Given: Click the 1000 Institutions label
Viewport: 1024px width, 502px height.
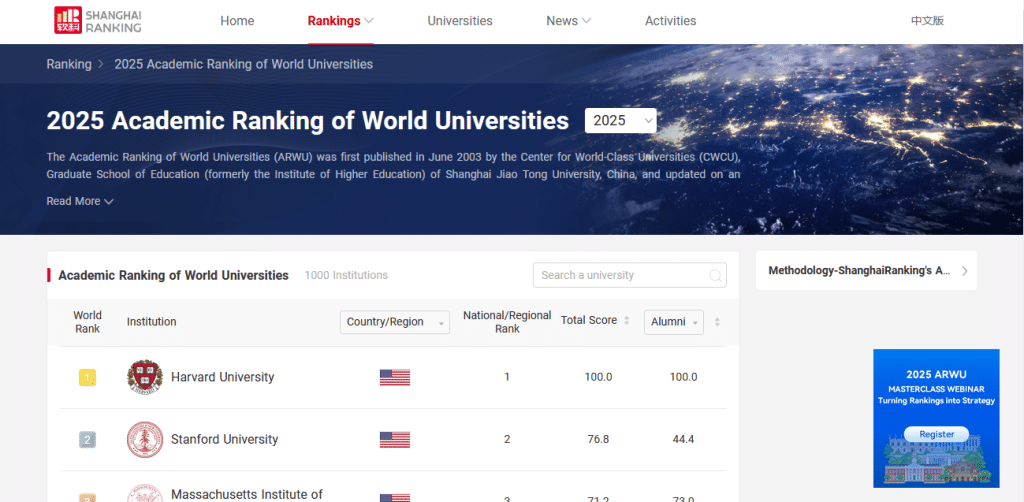Looking at the screenshot, I should 346,275.
